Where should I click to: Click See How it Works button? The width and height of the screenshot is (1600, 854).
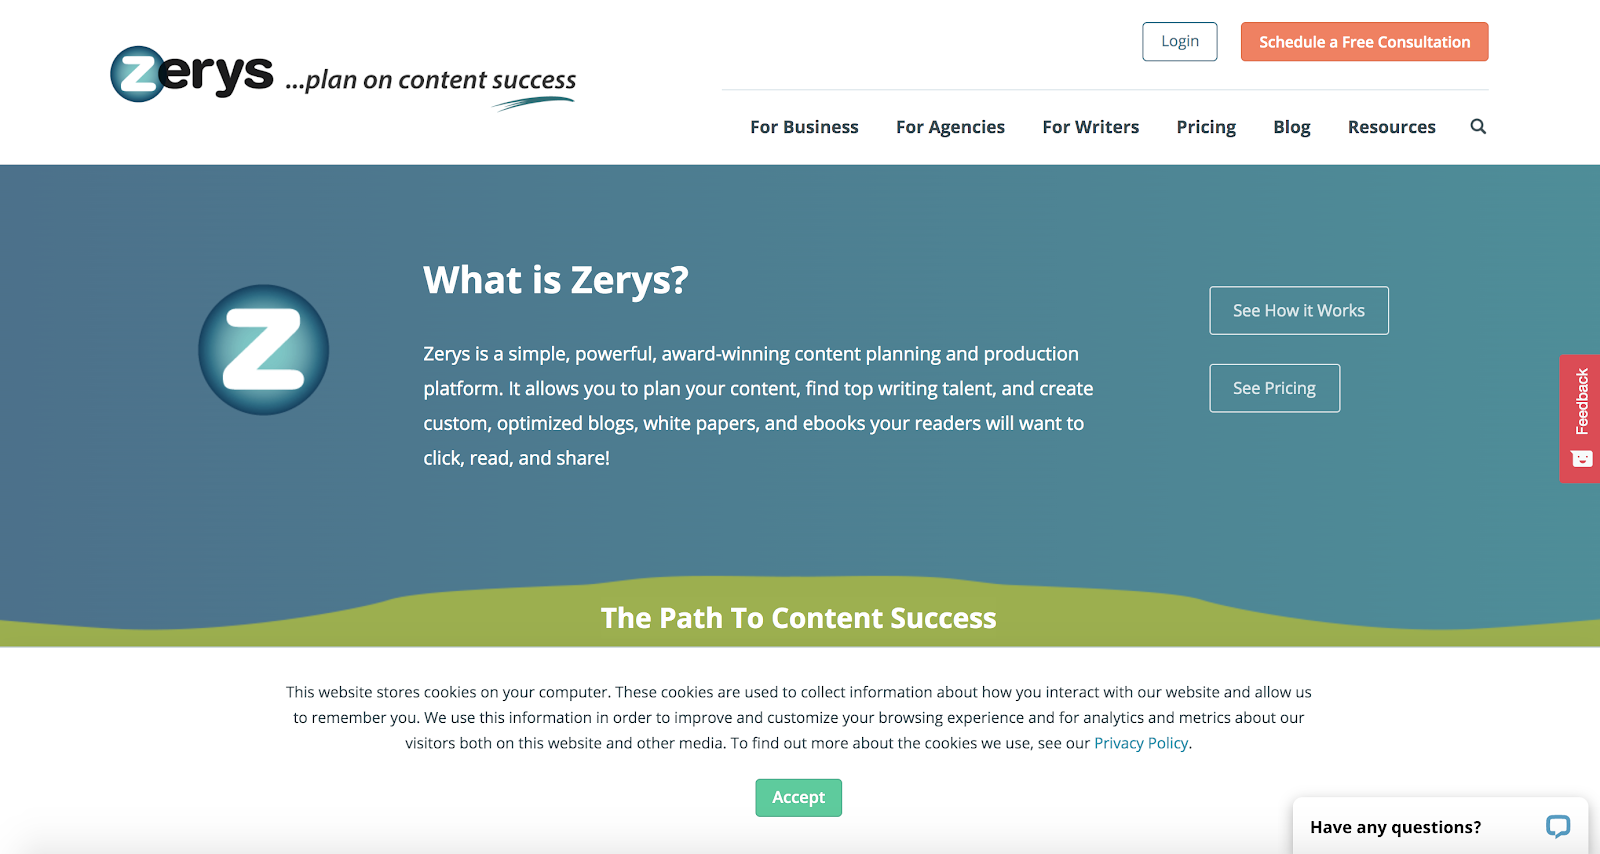(1299, 310)
